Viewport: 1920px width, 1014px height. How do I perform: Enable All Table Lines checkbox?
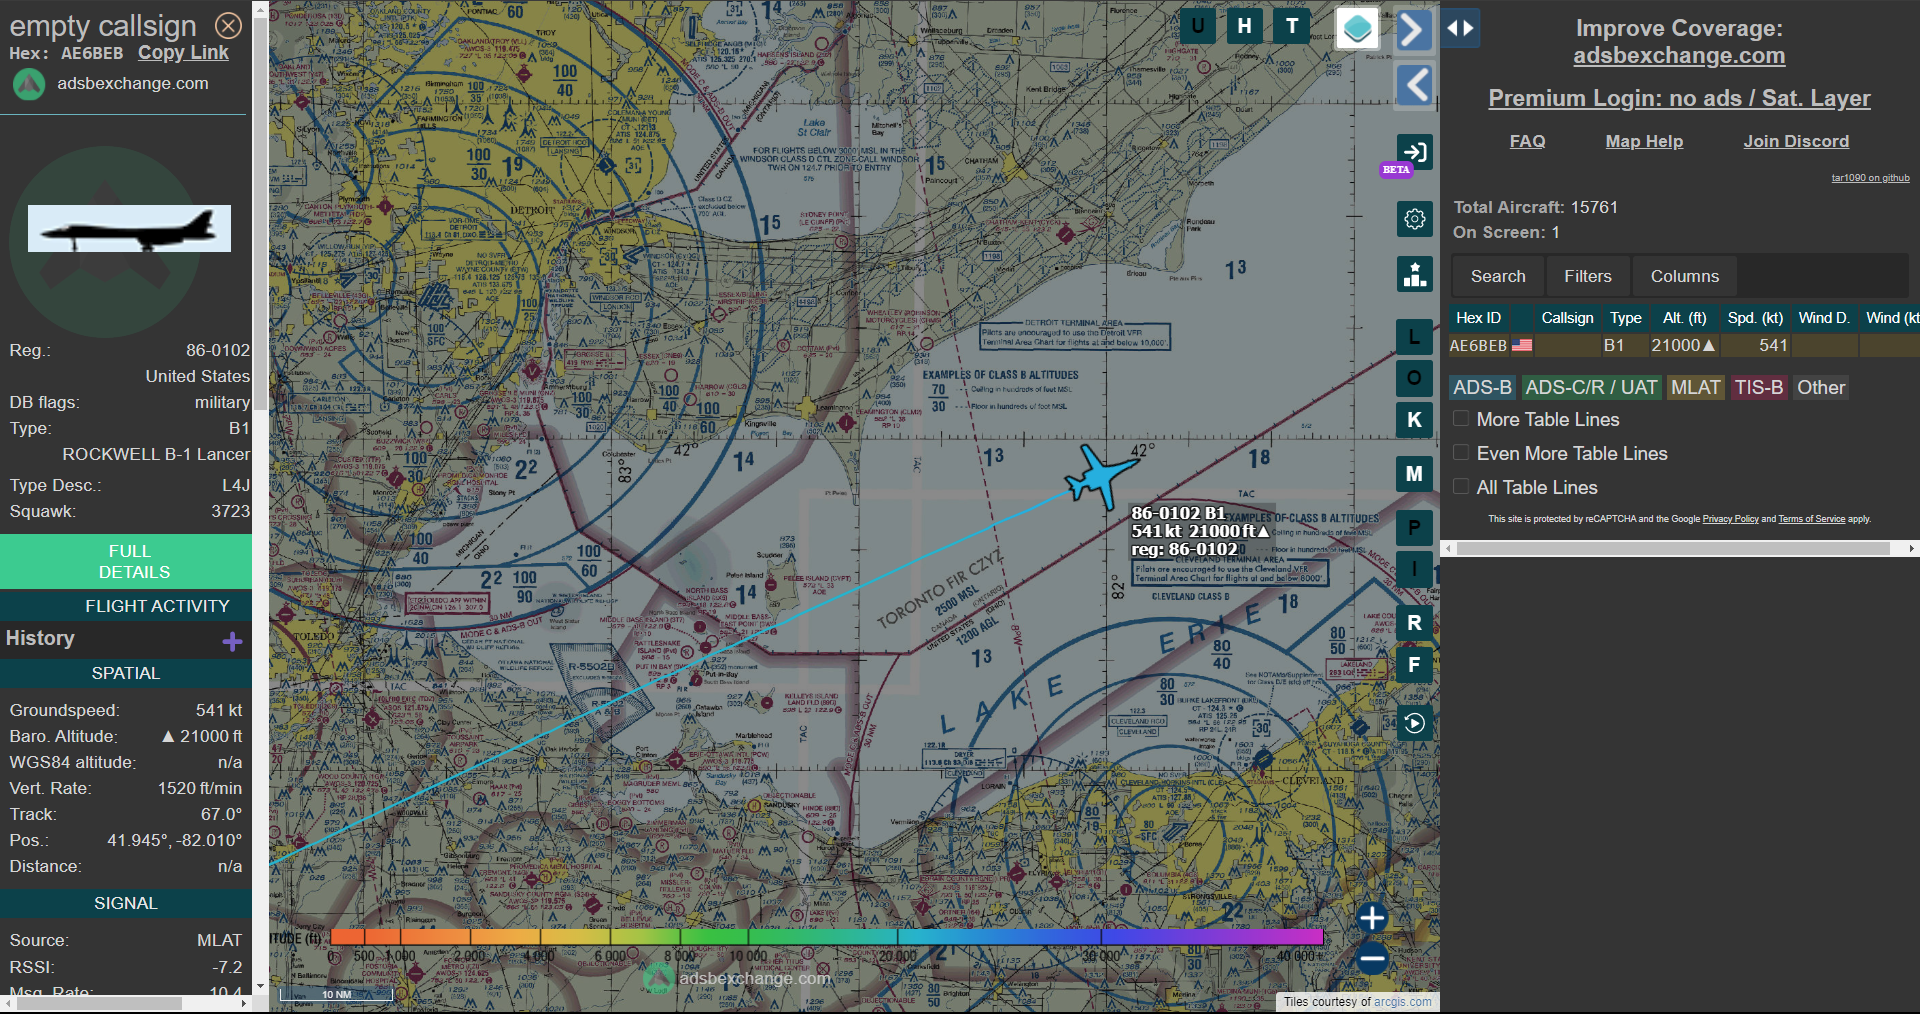[1461, 487]
